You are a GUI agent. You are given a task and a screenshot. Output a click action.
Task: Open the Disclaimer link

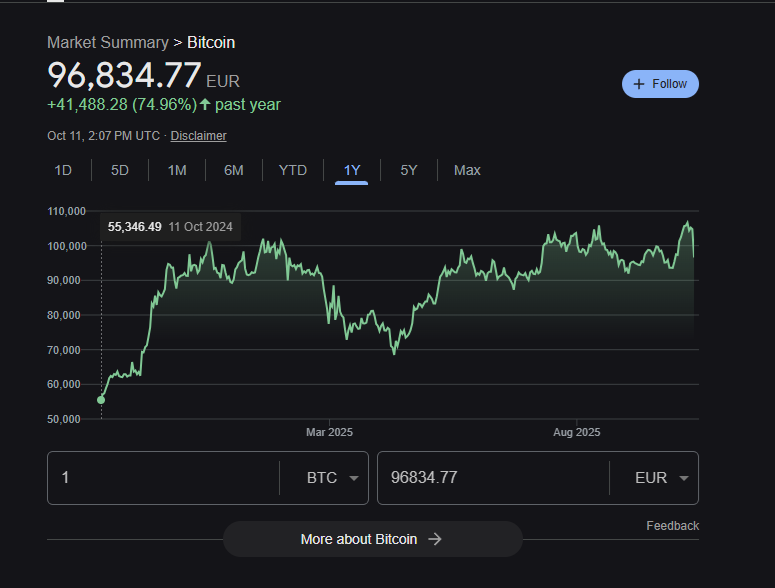click(x=198, y=136)
